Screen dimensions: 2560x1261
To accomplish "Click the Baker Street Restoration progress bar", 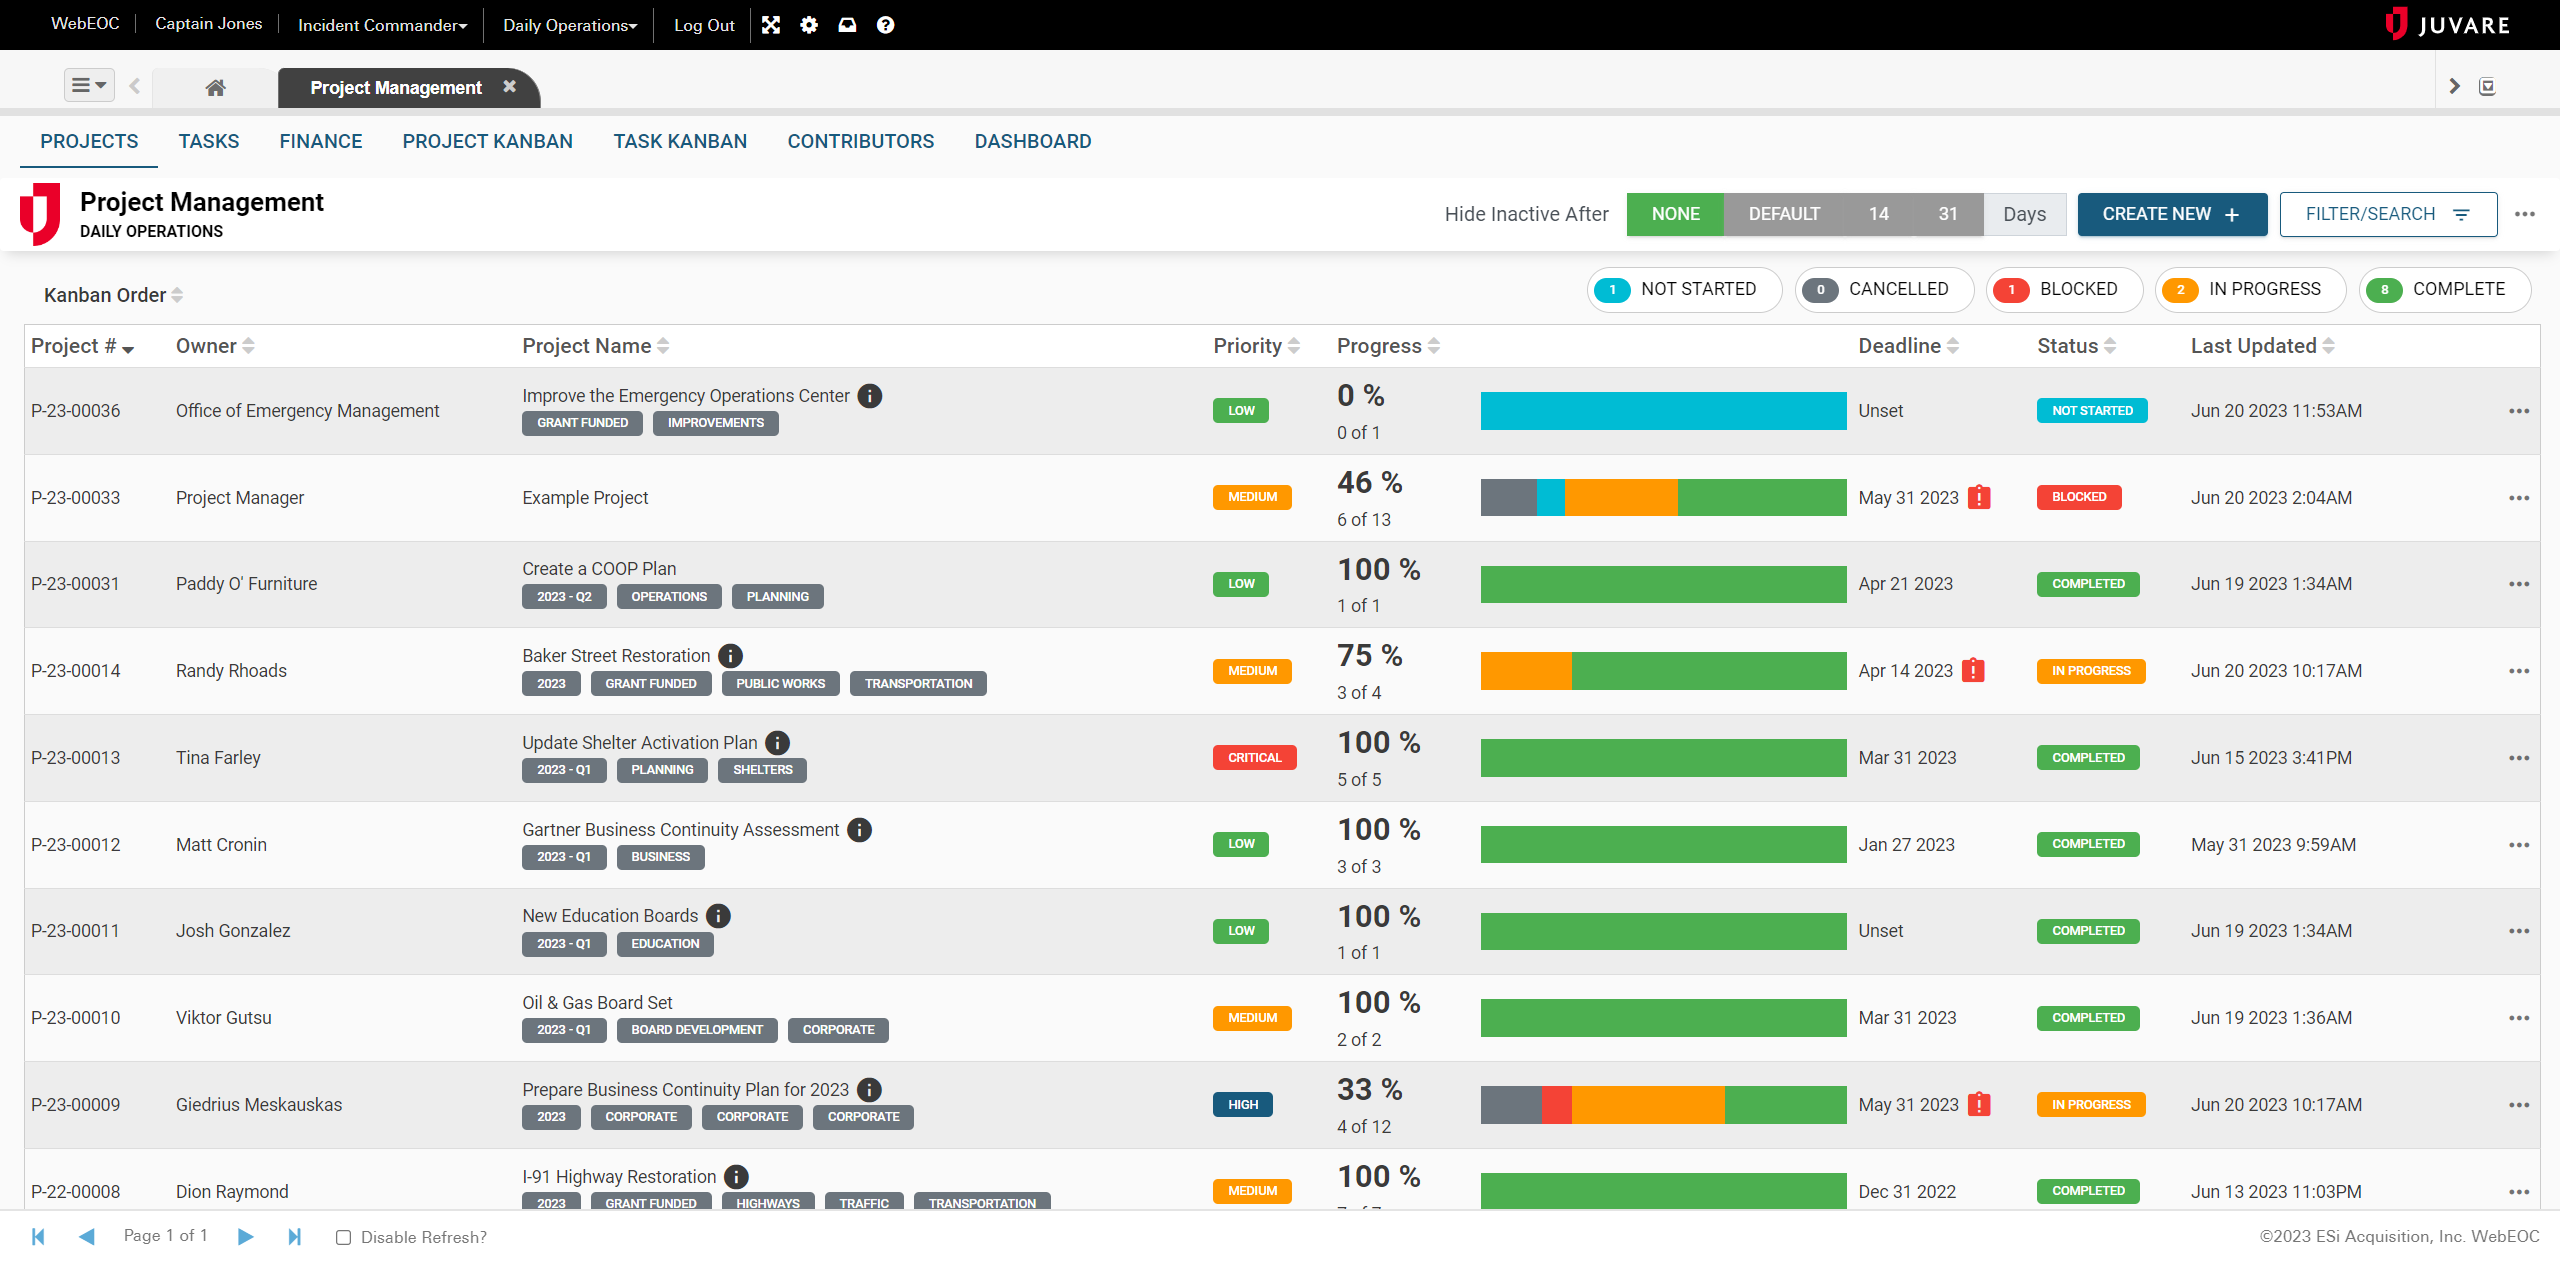I will click(1663, 671).
